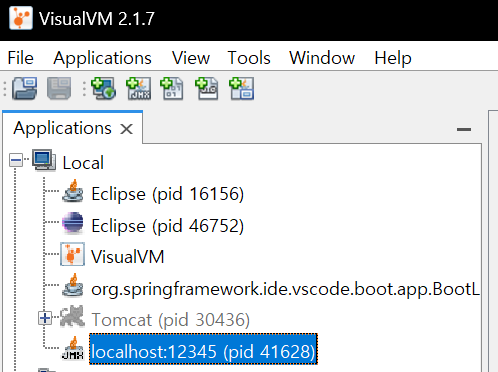Click the VisualVM logo in title bar
The height and width of the screenshot is (372, 498).
point(21,18)
